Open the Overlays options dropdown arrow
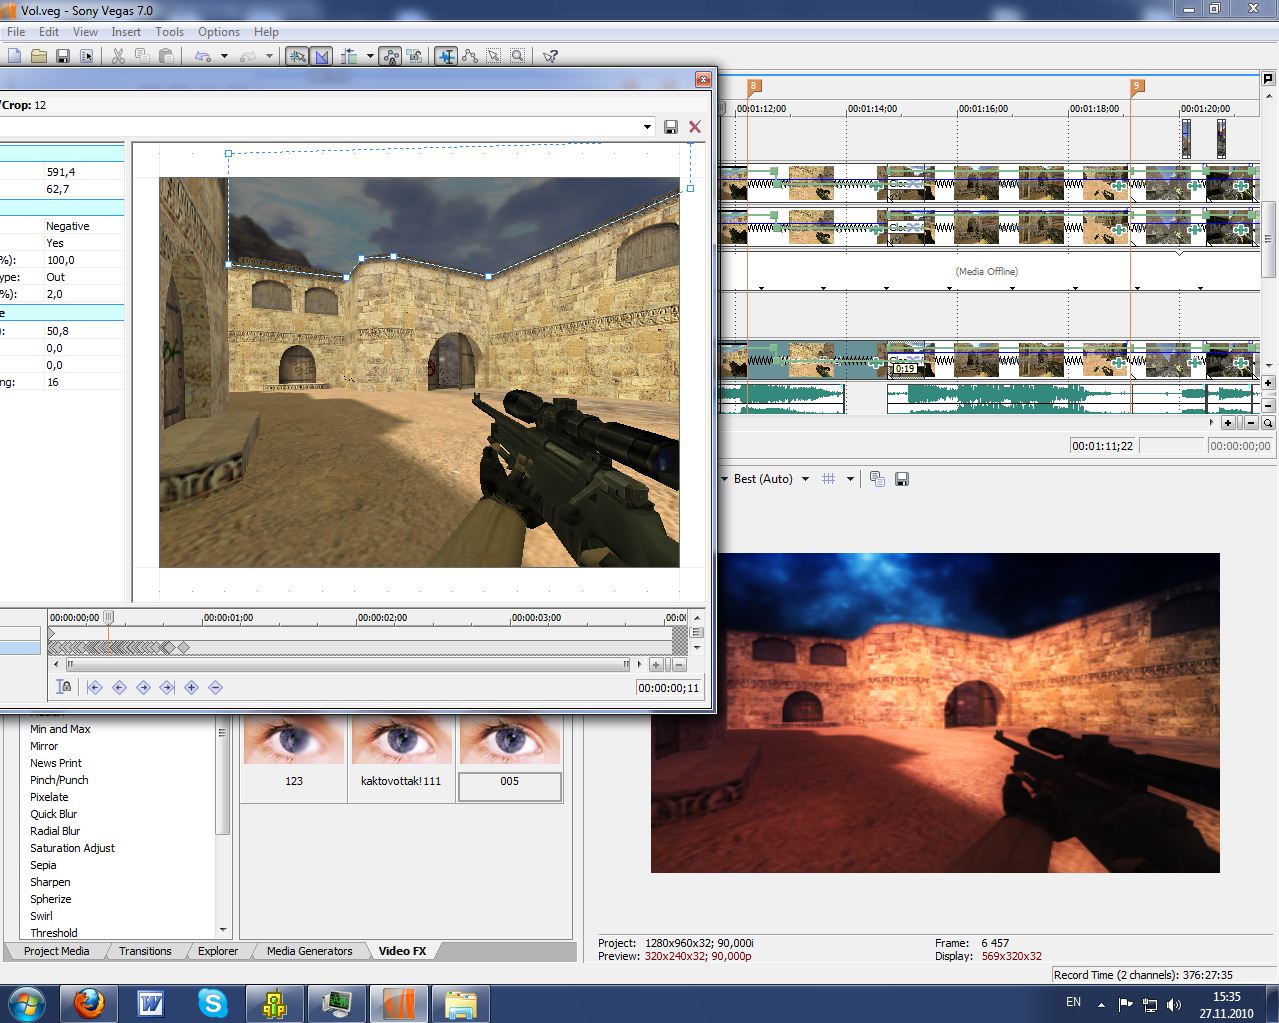The height and width of the screenshot is (1023, 1279). point(850,479)
